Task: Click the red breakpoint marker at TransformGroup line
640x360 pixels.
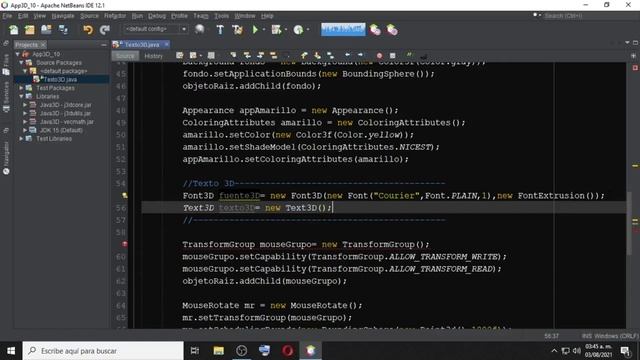Action: pos(124,244)
